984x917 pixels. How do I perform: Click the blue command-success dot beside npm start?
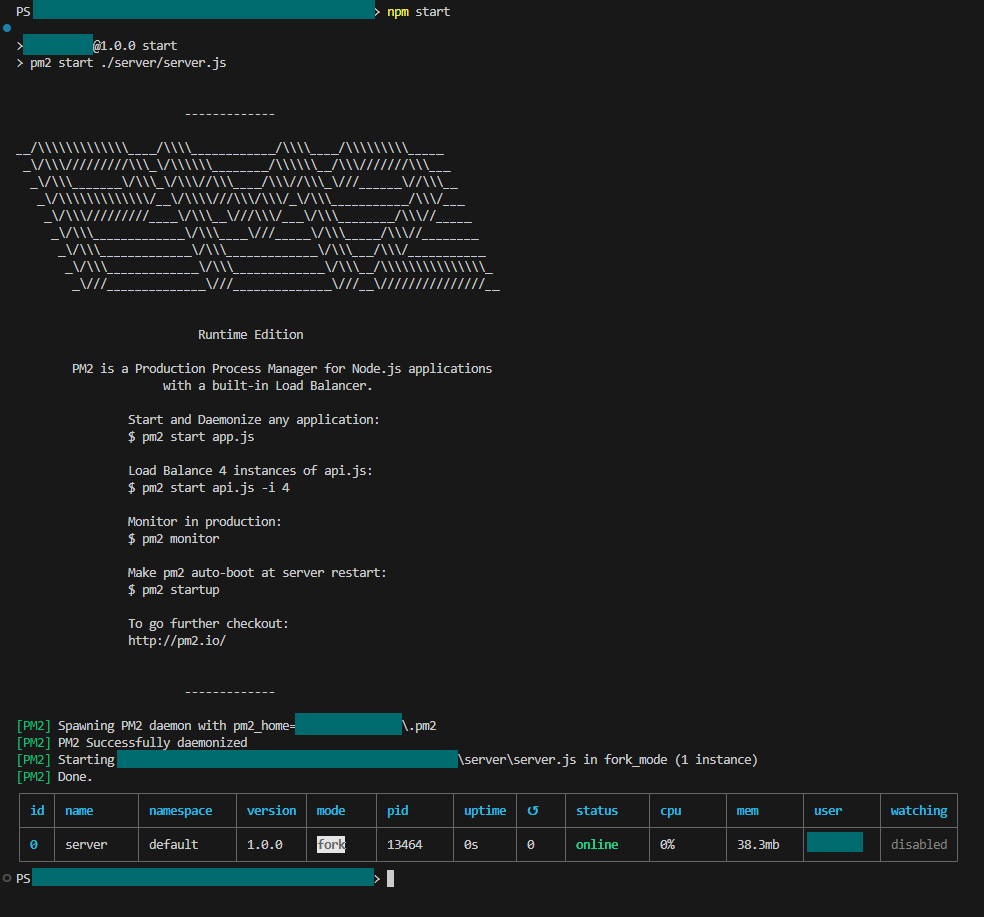tap(7, 28)
